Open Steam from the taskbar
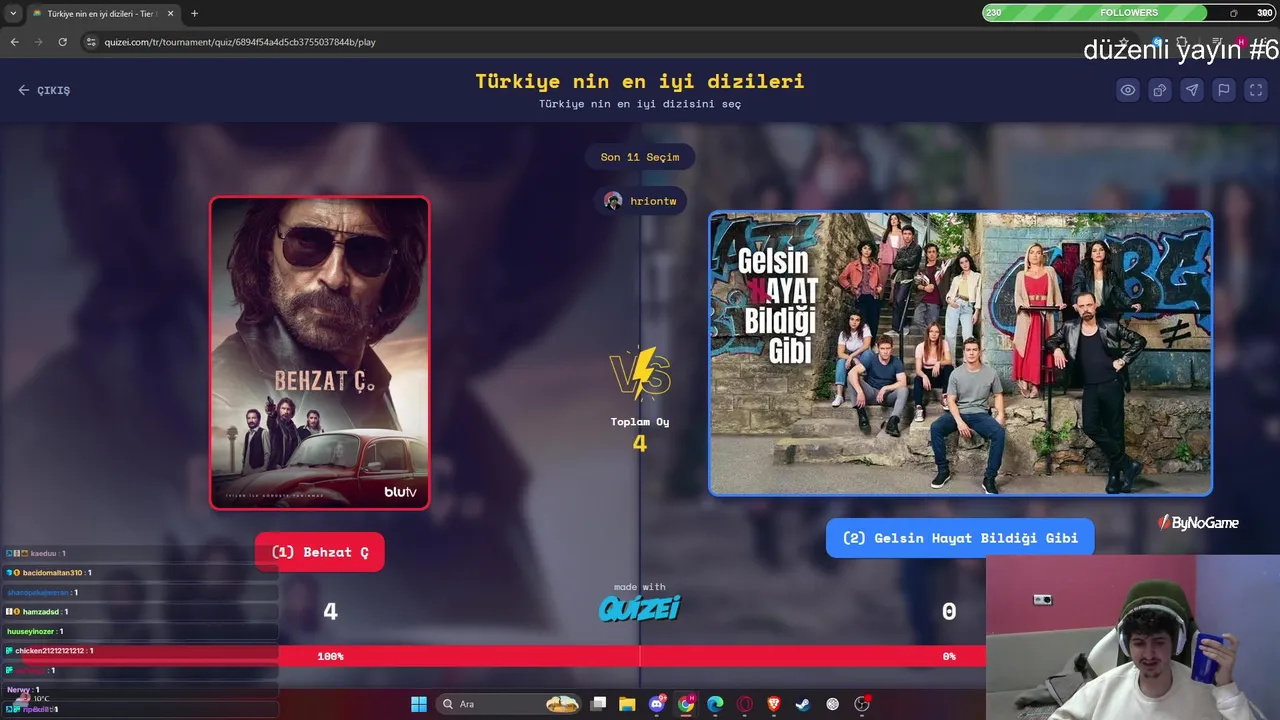 click(x=803, y=704)
